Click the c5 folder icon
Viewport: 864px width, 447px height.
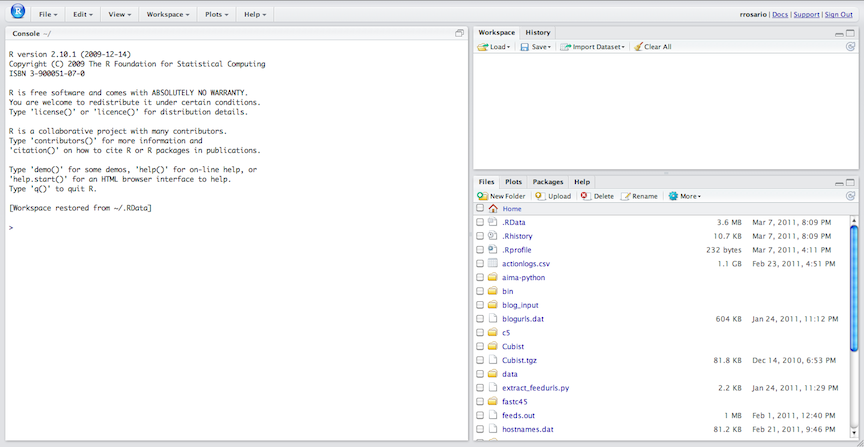[x=493, y=332]
